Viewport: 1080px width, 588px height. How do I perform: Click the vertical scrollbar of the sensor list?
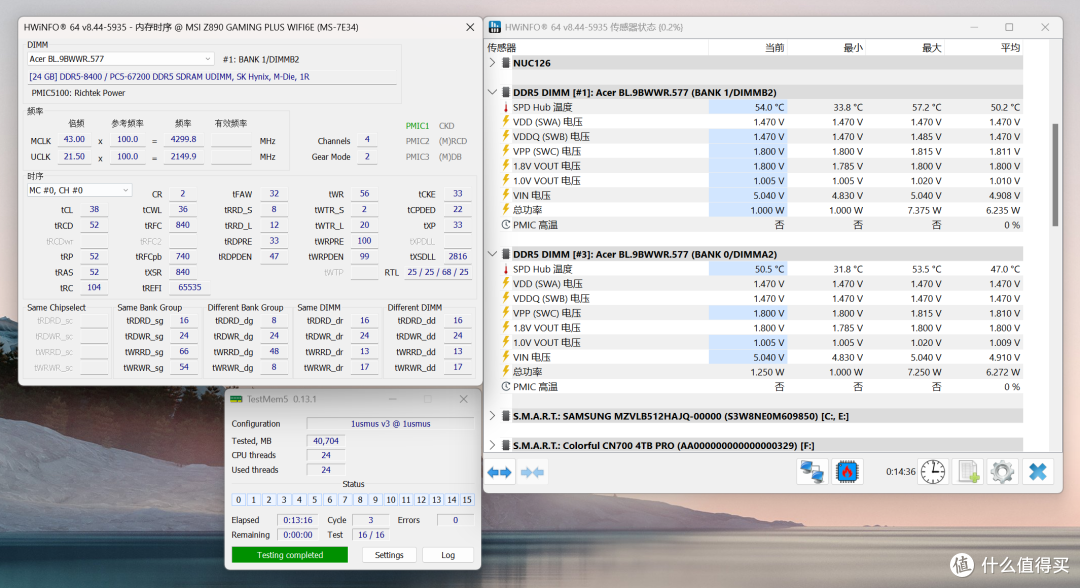(1055, 175)
